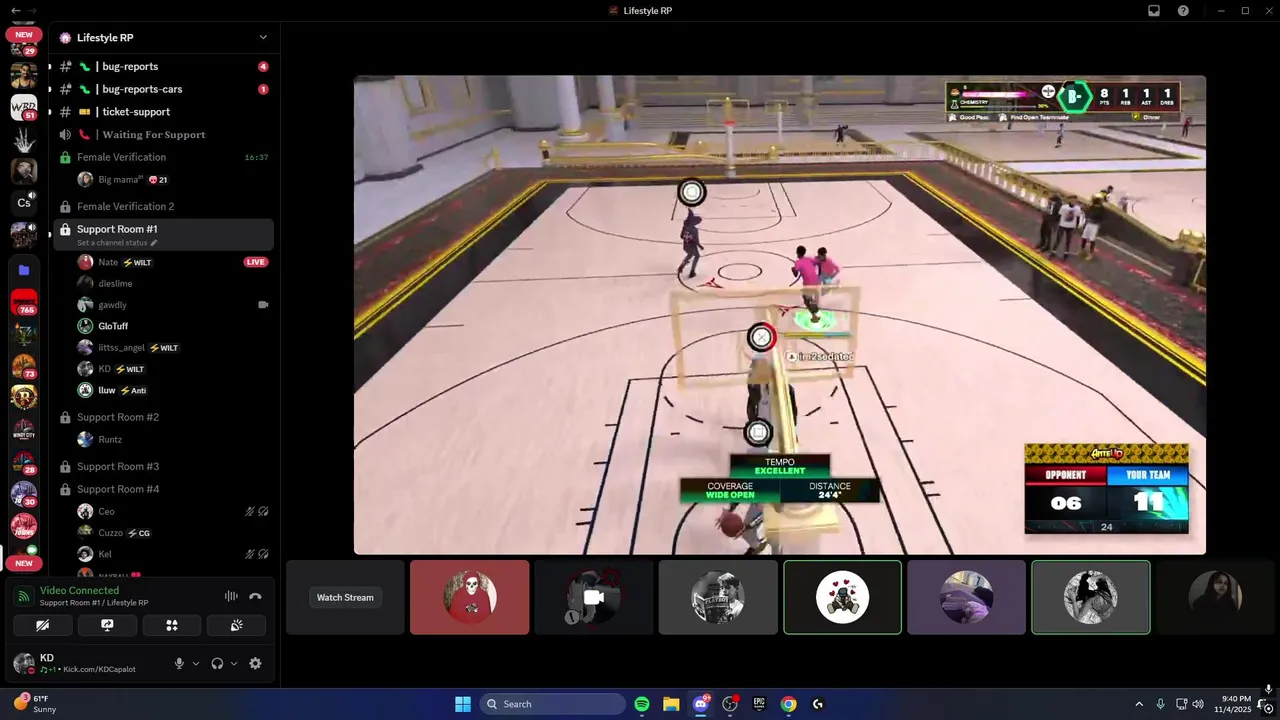This screenshot has width=1280, height=720.
Task: Mute your microphone
Action: (180, 663)
